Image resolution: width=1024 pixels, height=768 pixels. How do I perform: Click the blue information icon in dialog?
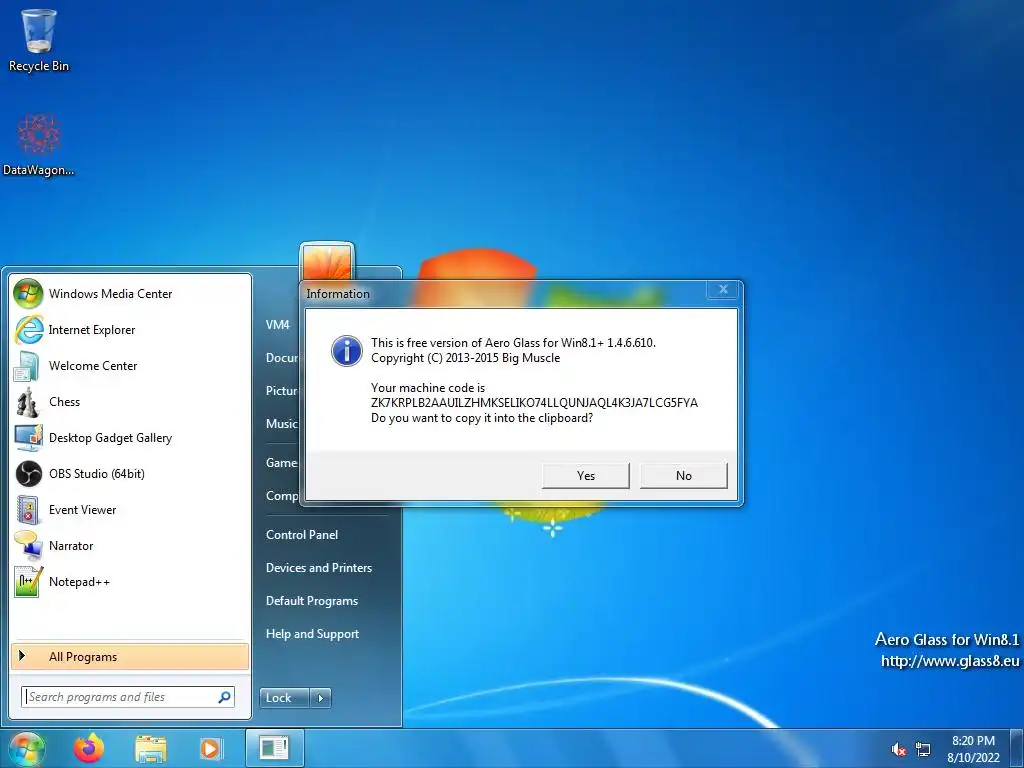(347, 351)
